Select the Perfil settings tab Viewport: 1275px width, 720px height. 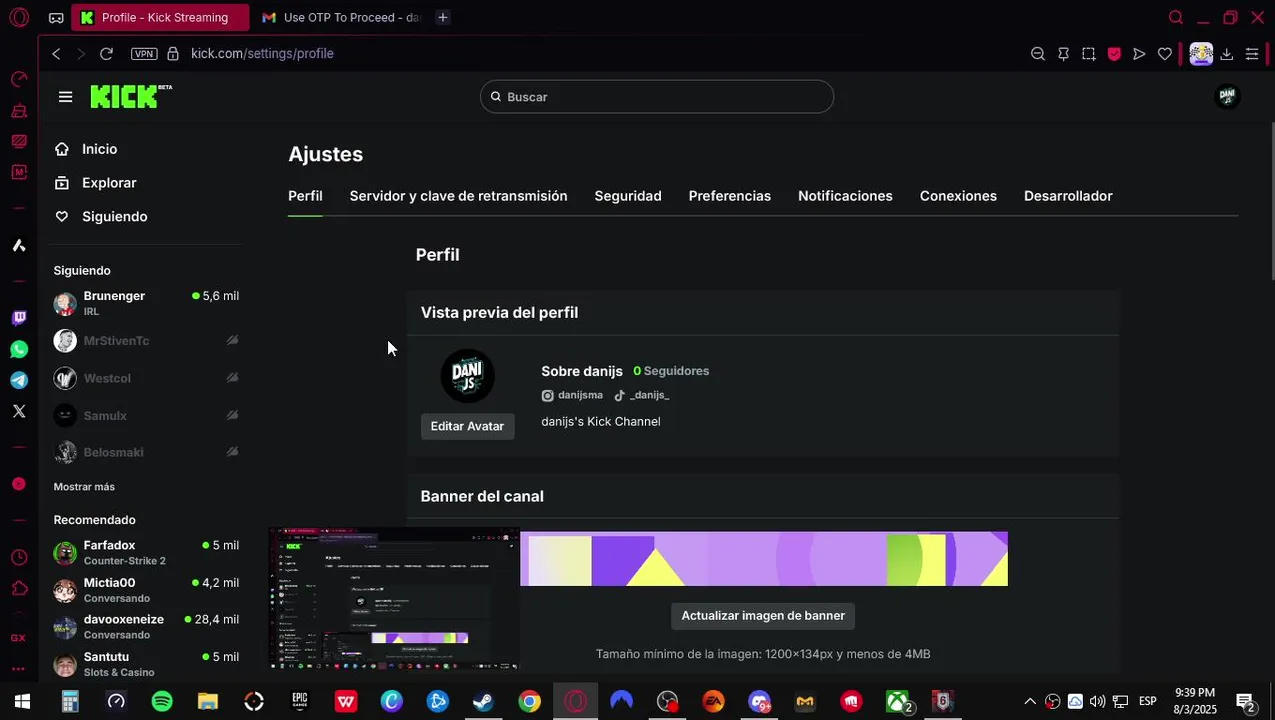click(305, 196)
